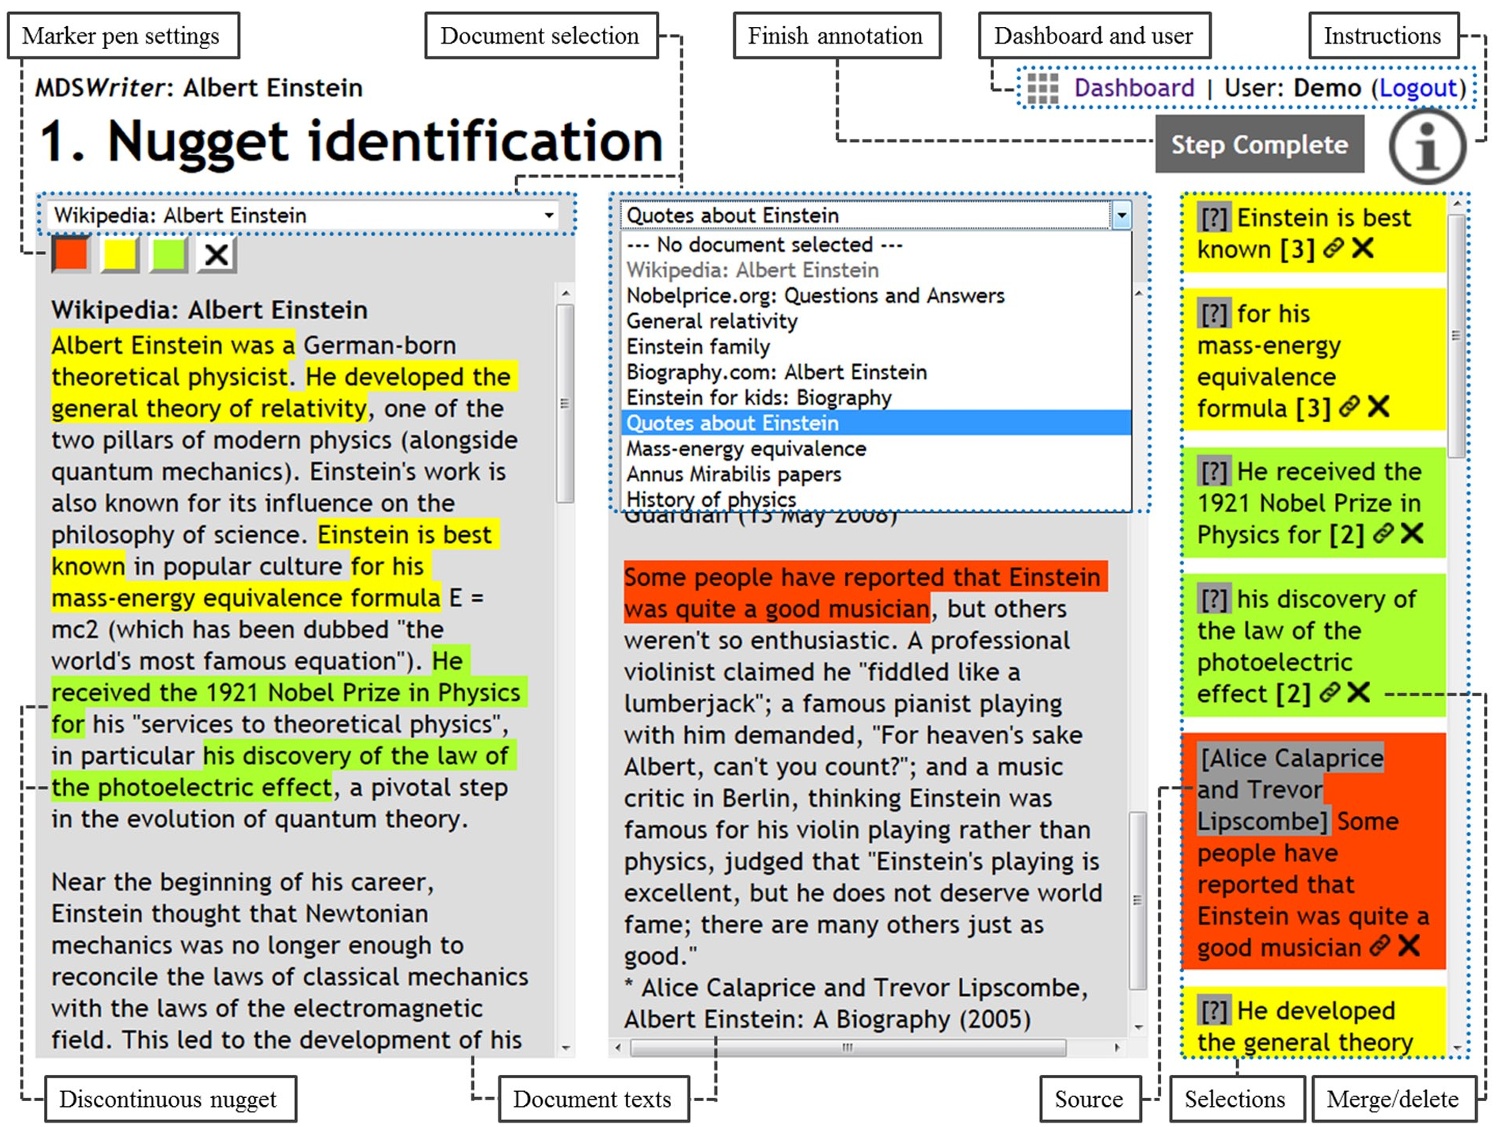This screenshot has width=1502, height=1127.
Task: Click the Dashboard grid icon
Action: point(1042,89)
